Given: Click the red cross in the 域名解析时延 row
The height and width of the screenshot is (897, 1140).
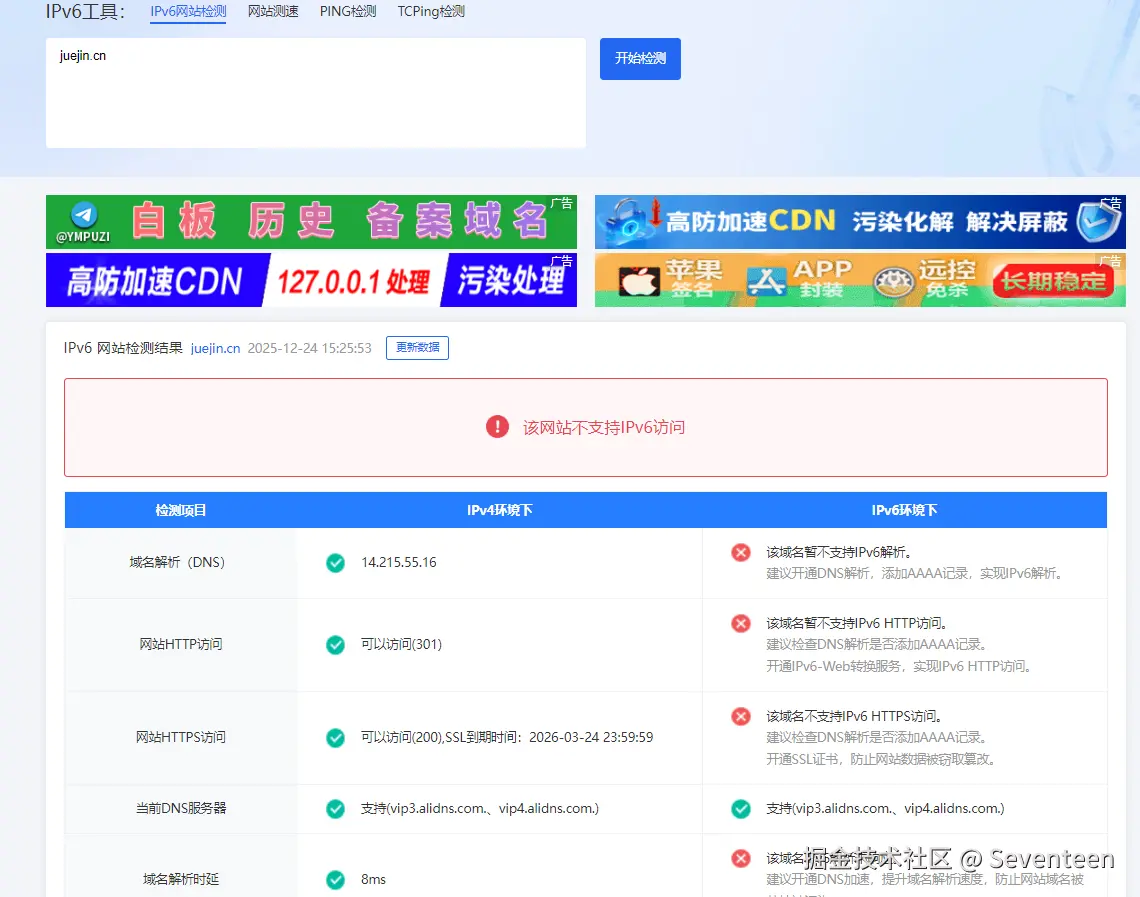Looking at the screenshot, I should (741, 858).
